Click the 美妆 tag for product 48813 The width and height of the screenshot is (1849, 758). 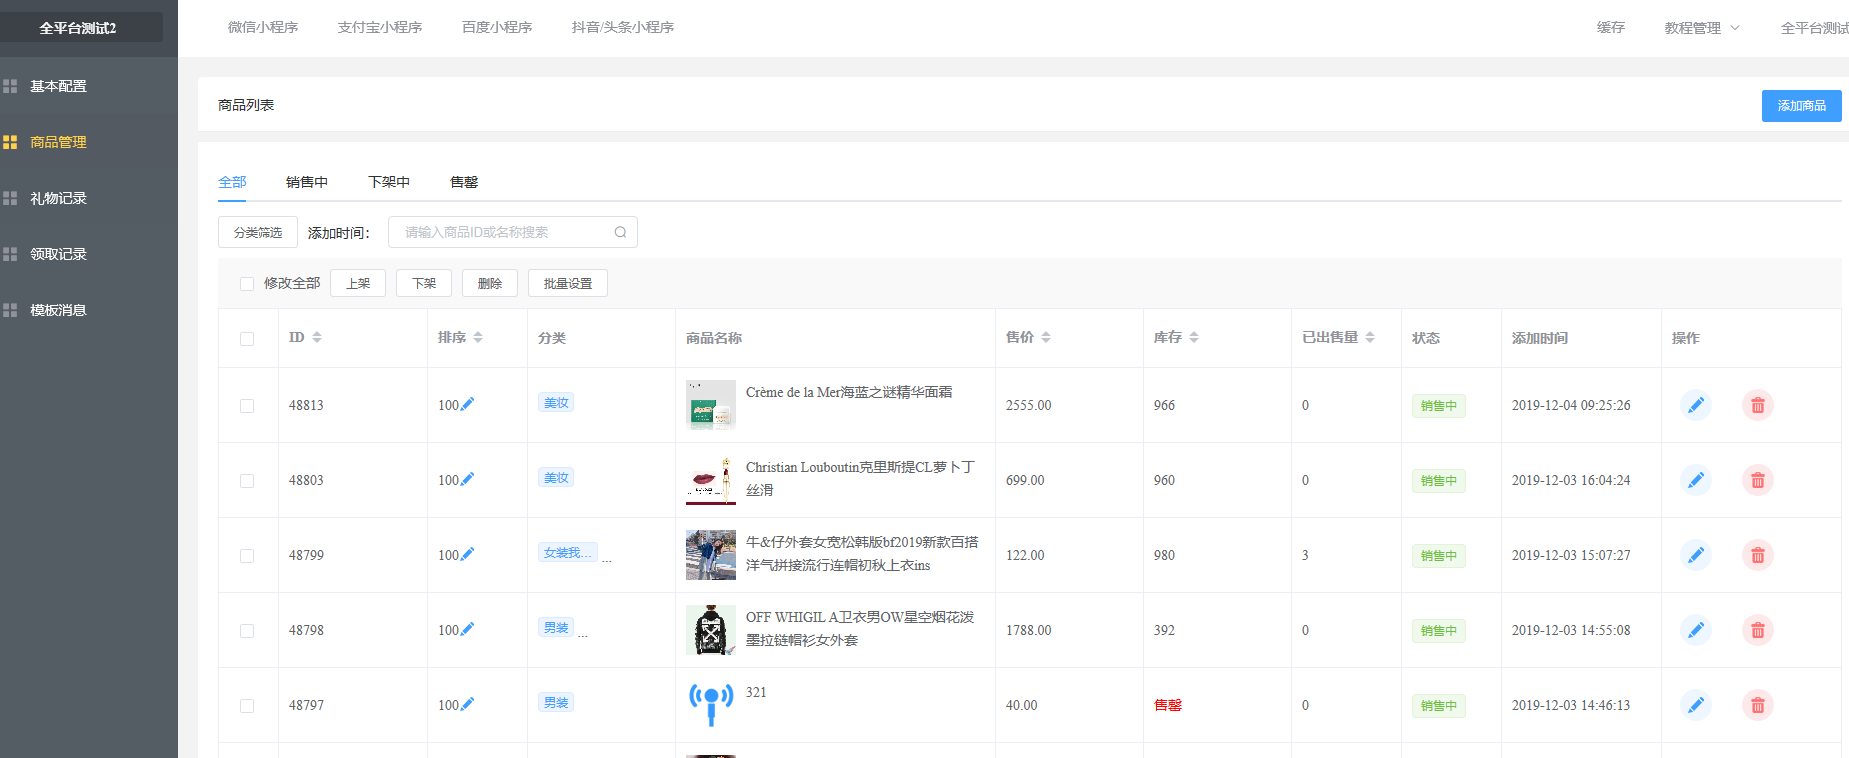556,403
